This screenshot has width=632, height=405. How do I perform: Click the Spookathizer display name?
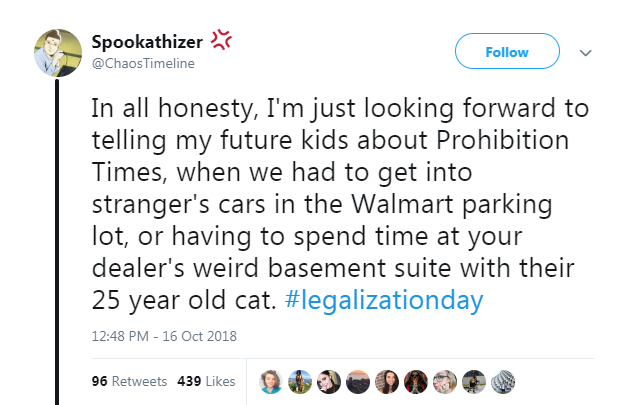point(147,42)
